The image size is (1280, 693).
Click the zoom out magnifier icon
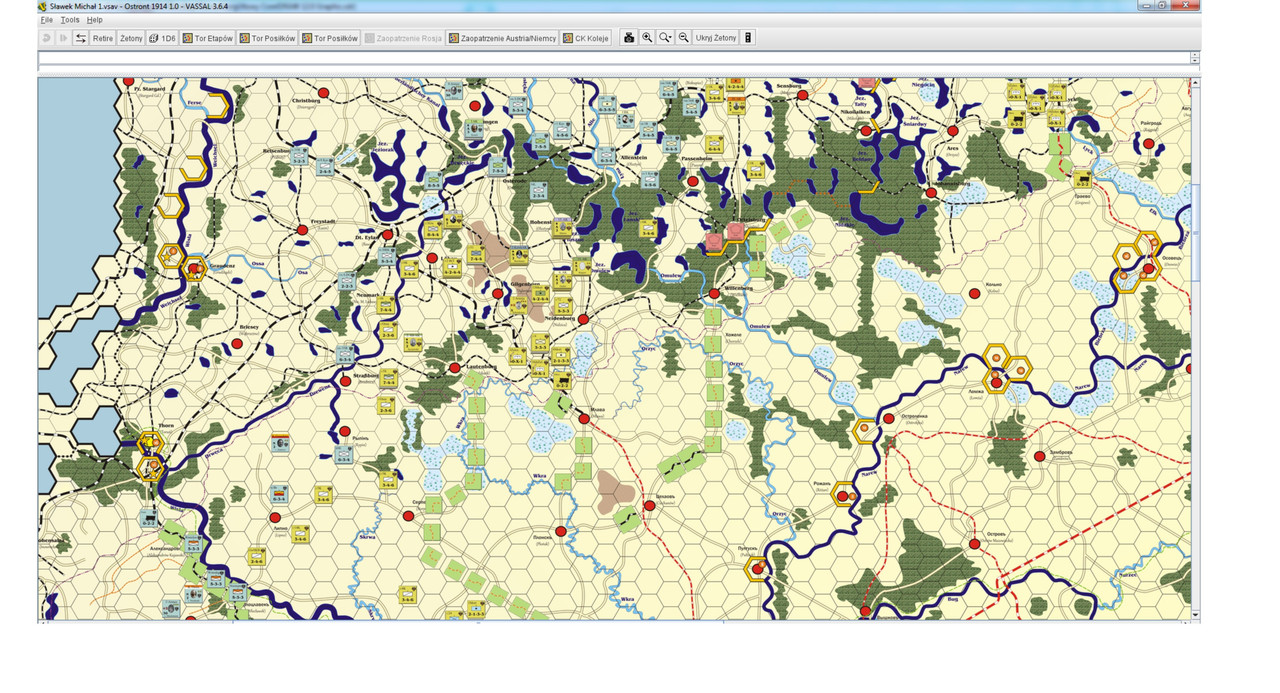(x=683, y=38)
